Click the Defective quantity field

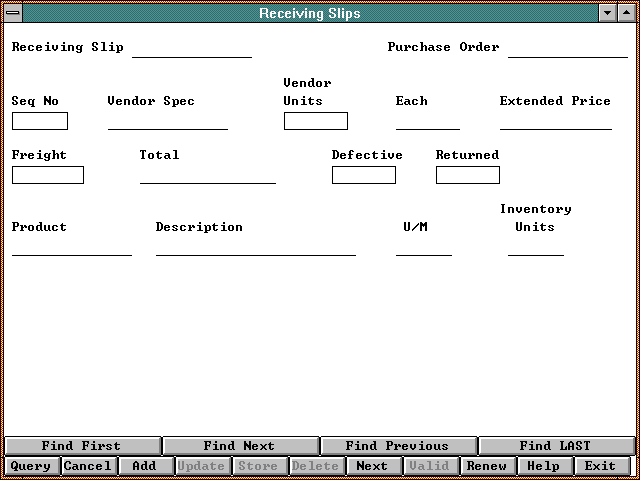click(364, 175)
